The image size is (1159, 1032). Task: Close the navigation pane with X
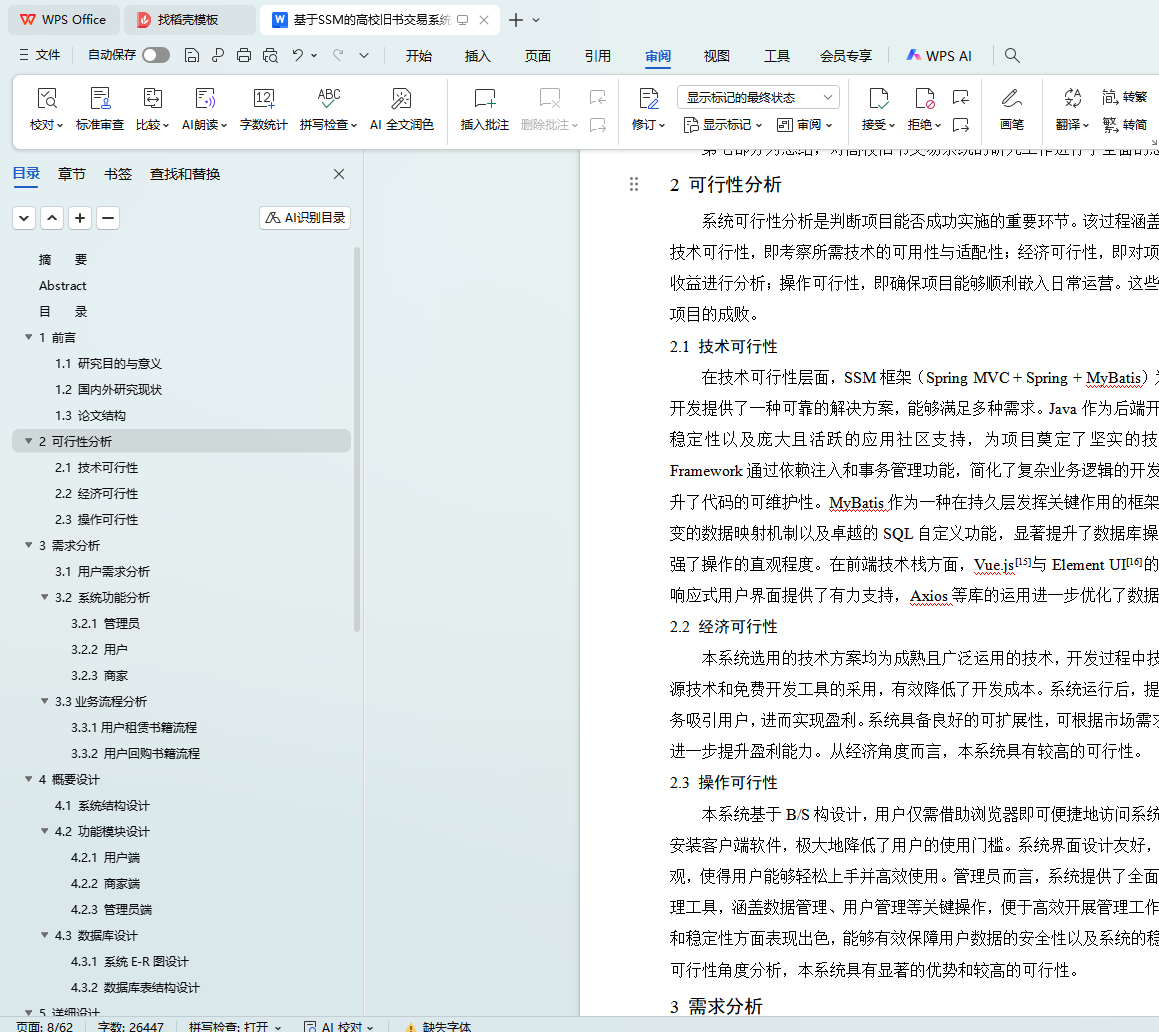[339, 174]
